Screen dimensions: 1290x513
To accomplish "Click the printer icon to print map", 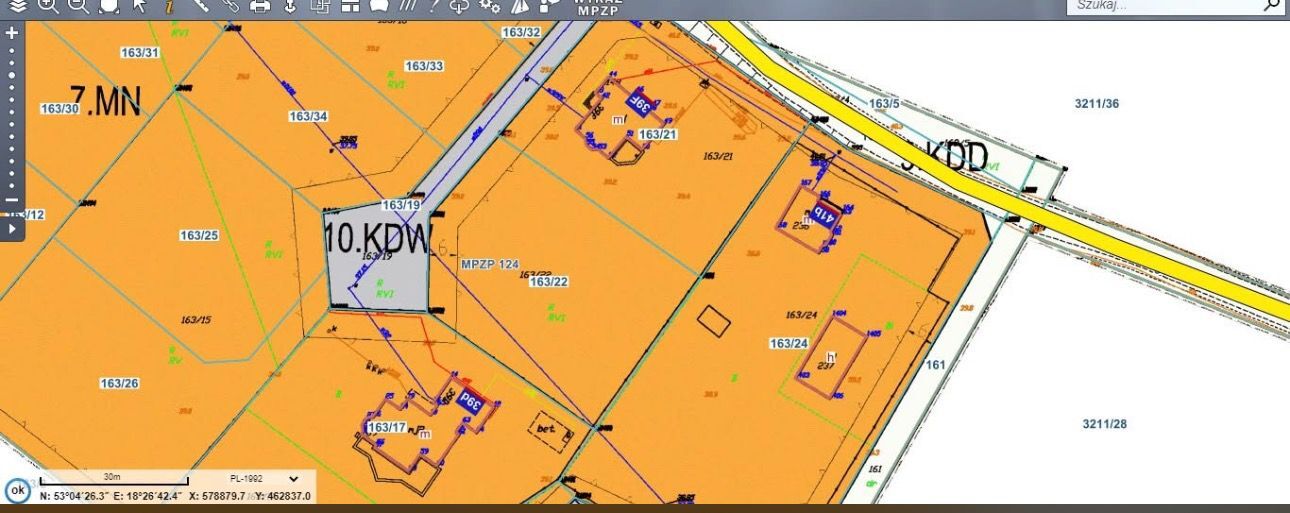I will click(x=260, y=5).
